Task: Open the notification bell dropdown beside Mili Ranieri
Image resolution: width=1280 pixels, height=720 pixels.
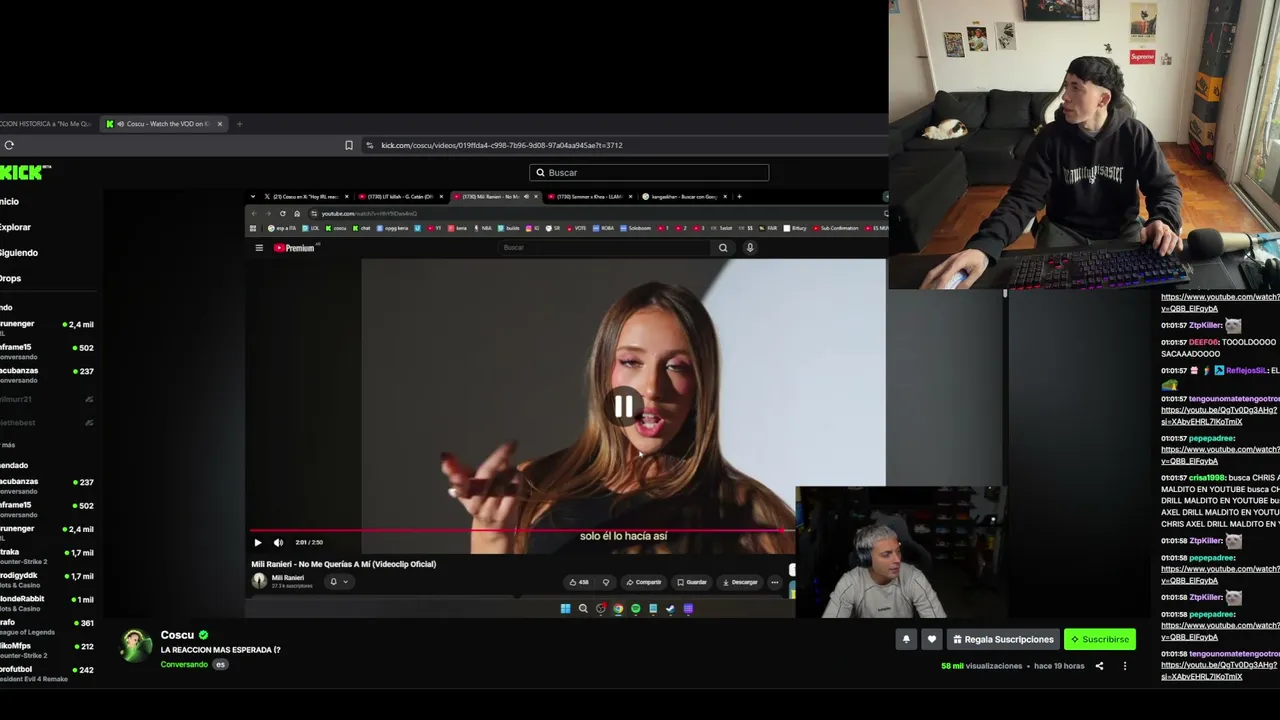Action: tap(339, 582)
